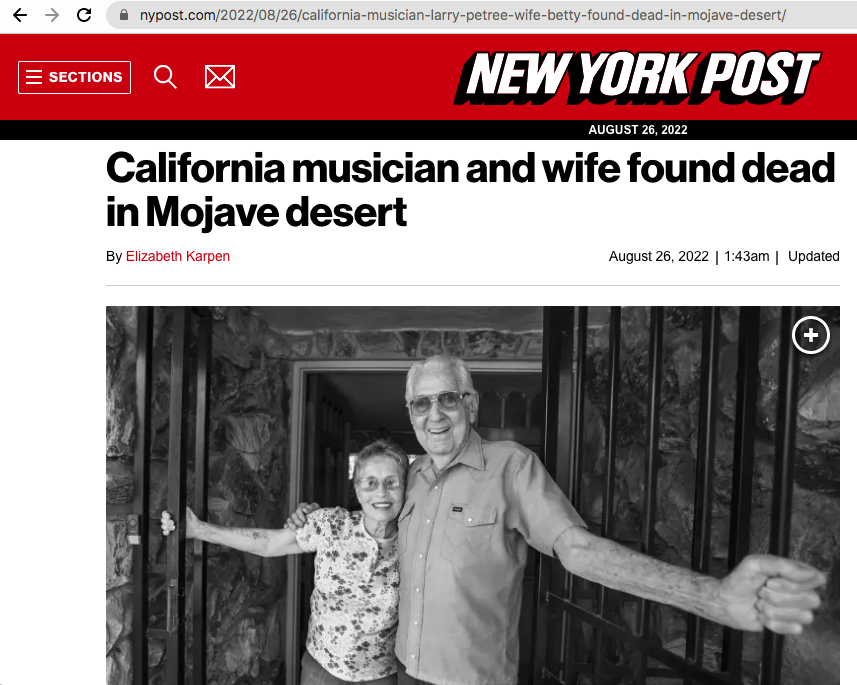Open author Elizabeth Karpen's page
Viewport: 857px width, 685px height.
[178, 256]
